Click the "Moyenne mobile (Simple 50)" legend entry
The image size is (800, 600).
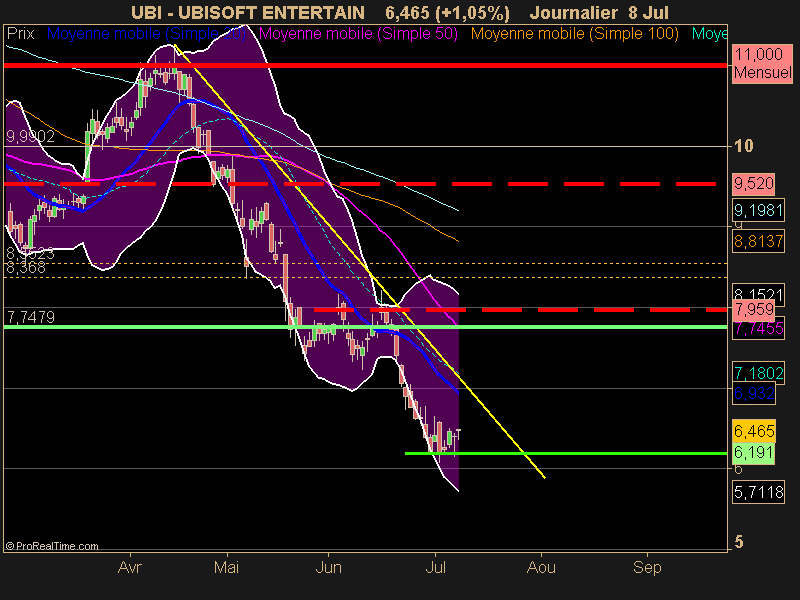tap(358, 34)
